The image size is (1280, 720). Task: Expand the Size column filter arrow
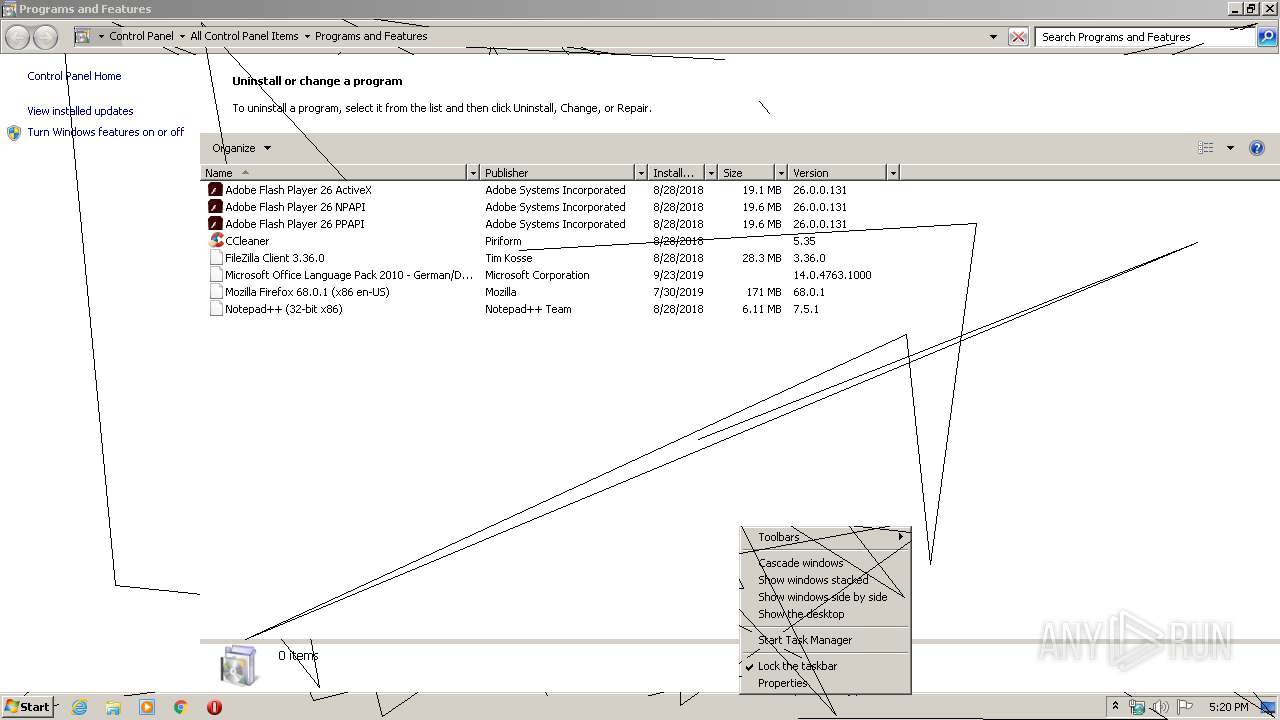(781, 173)
